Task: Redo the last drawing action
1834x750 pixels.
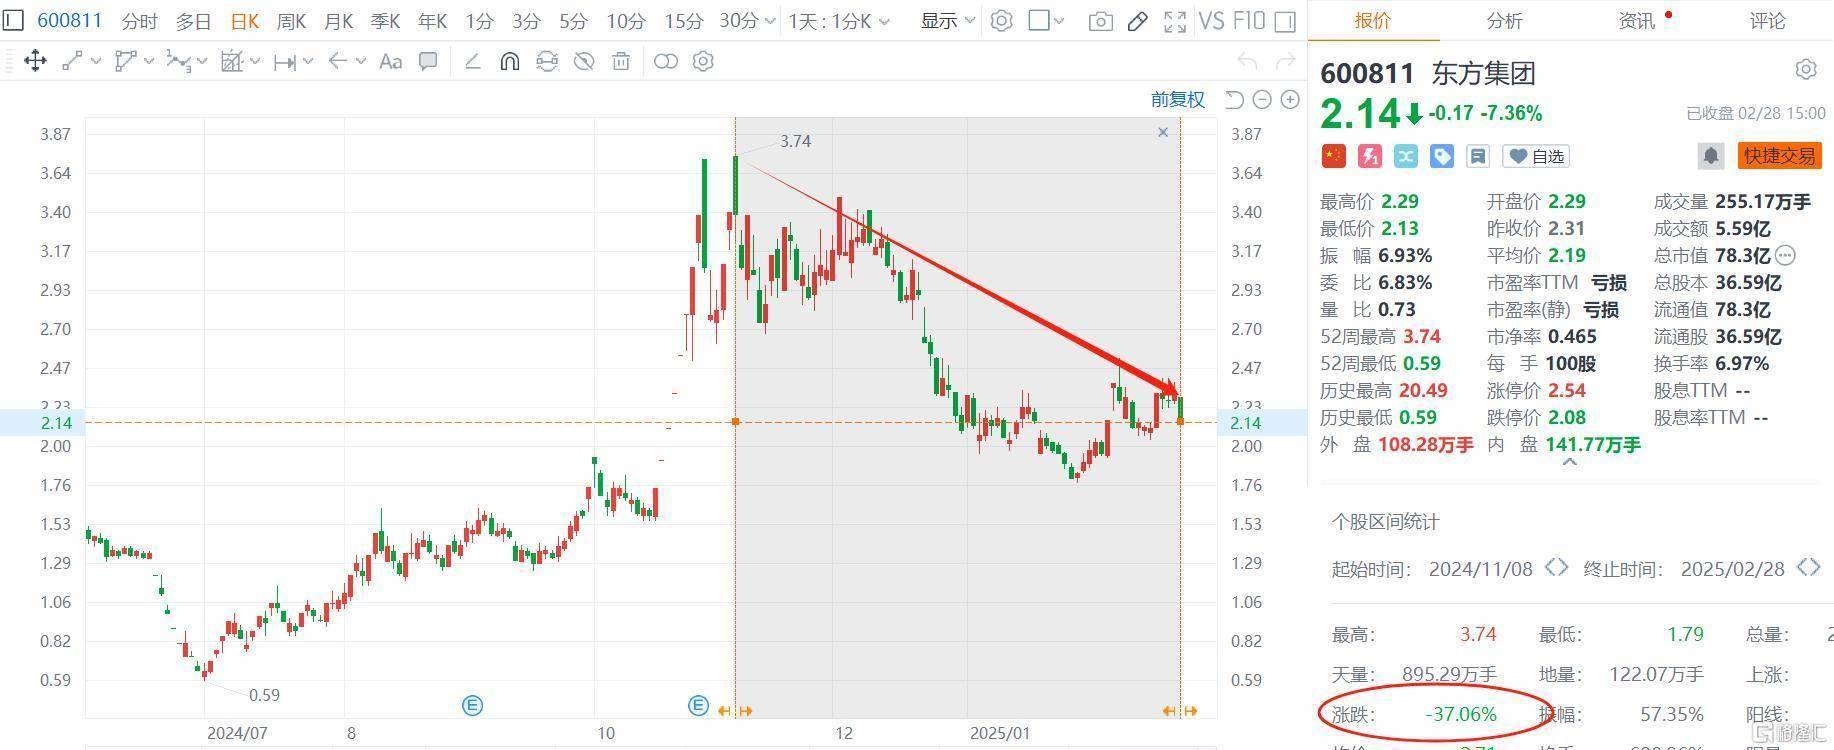Action: [x=1286, y=61]
